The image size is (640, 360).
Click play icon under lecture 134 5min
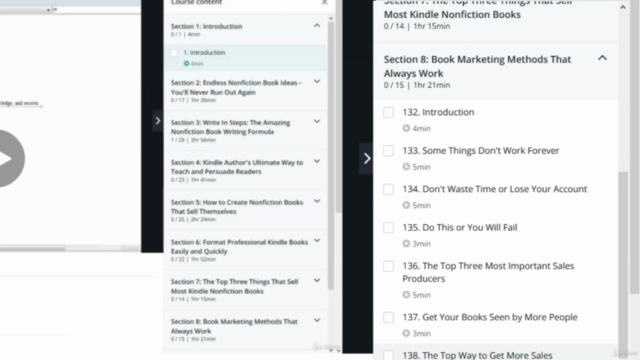coord(406,205)
